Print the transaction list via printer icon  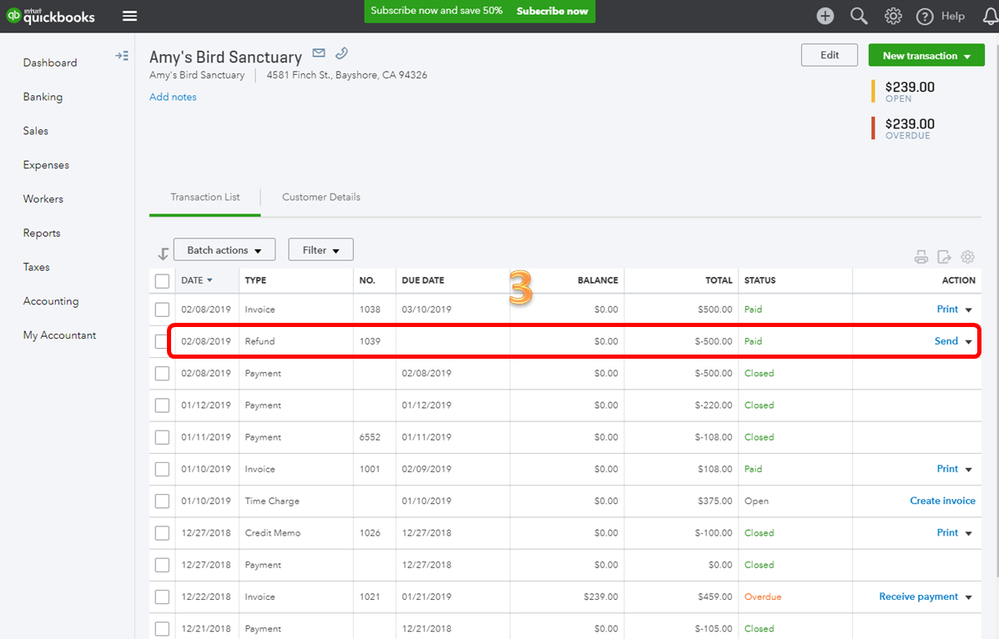coord(921,257)
